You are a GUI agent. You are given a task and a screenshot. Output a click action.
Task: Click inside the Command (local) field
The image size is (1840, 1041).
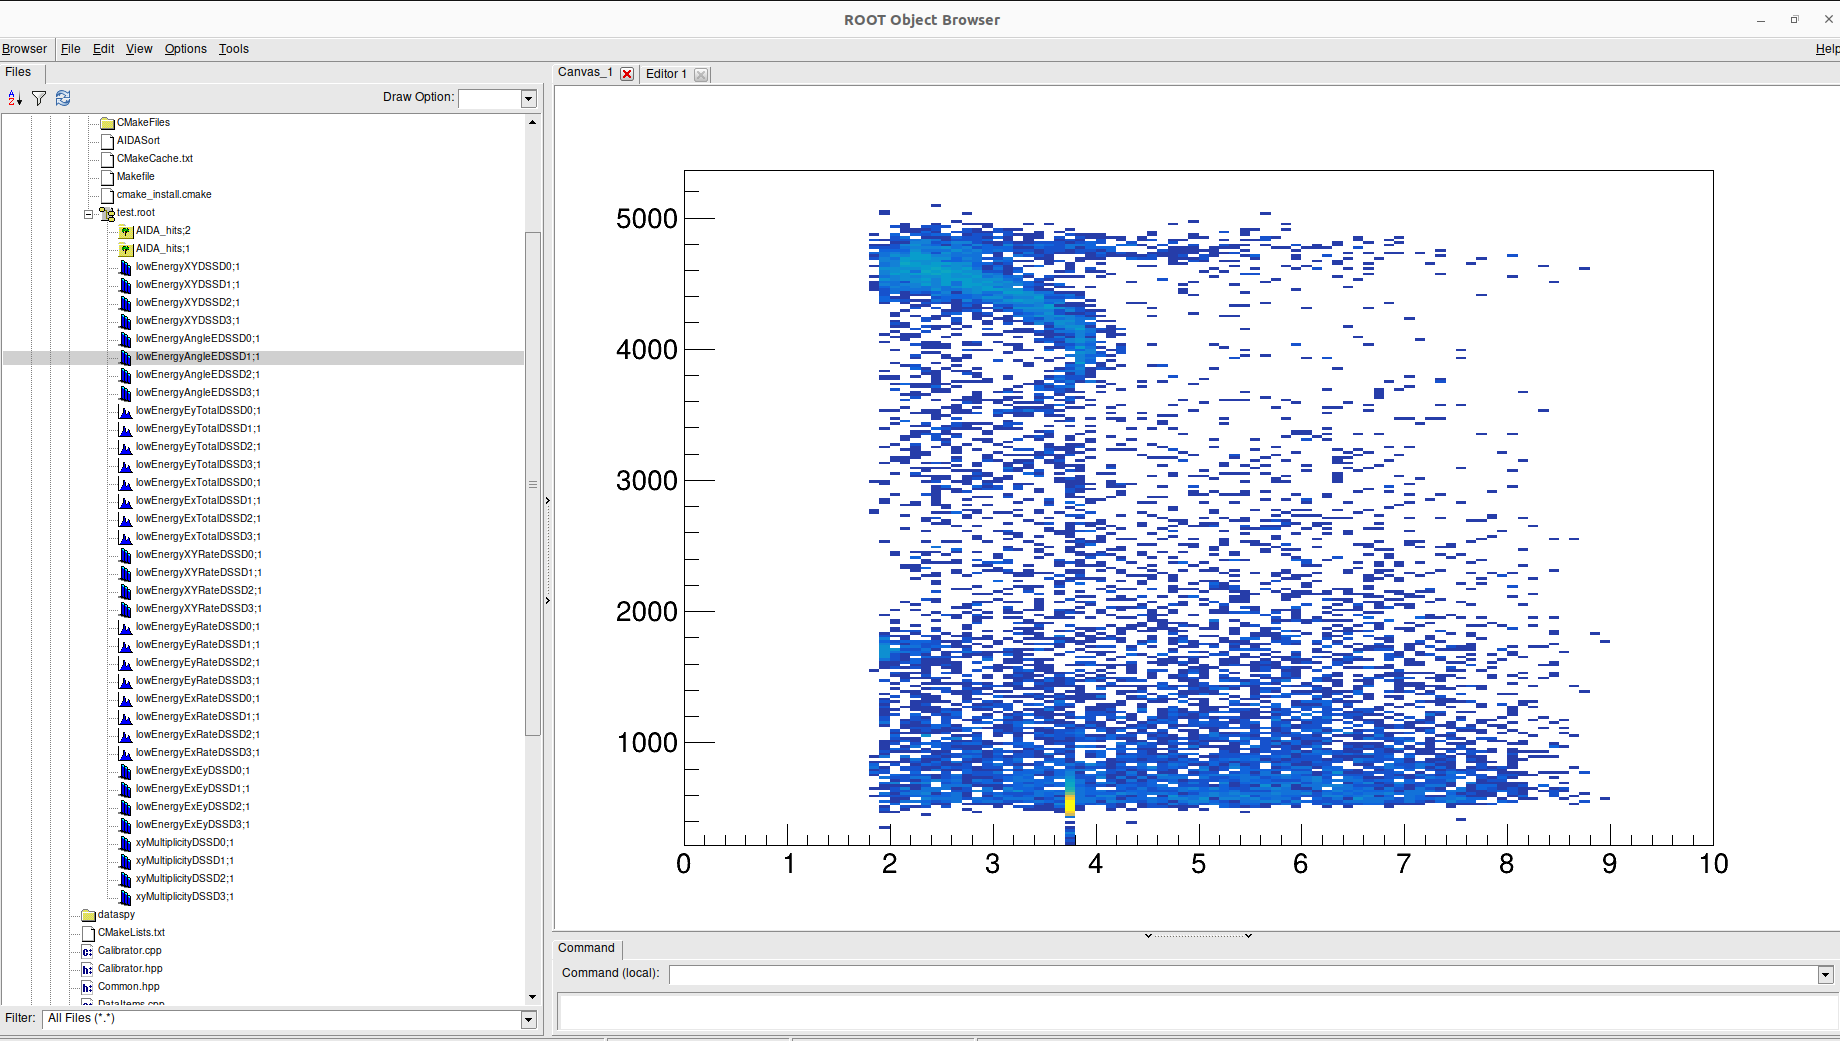point(1200,974)
